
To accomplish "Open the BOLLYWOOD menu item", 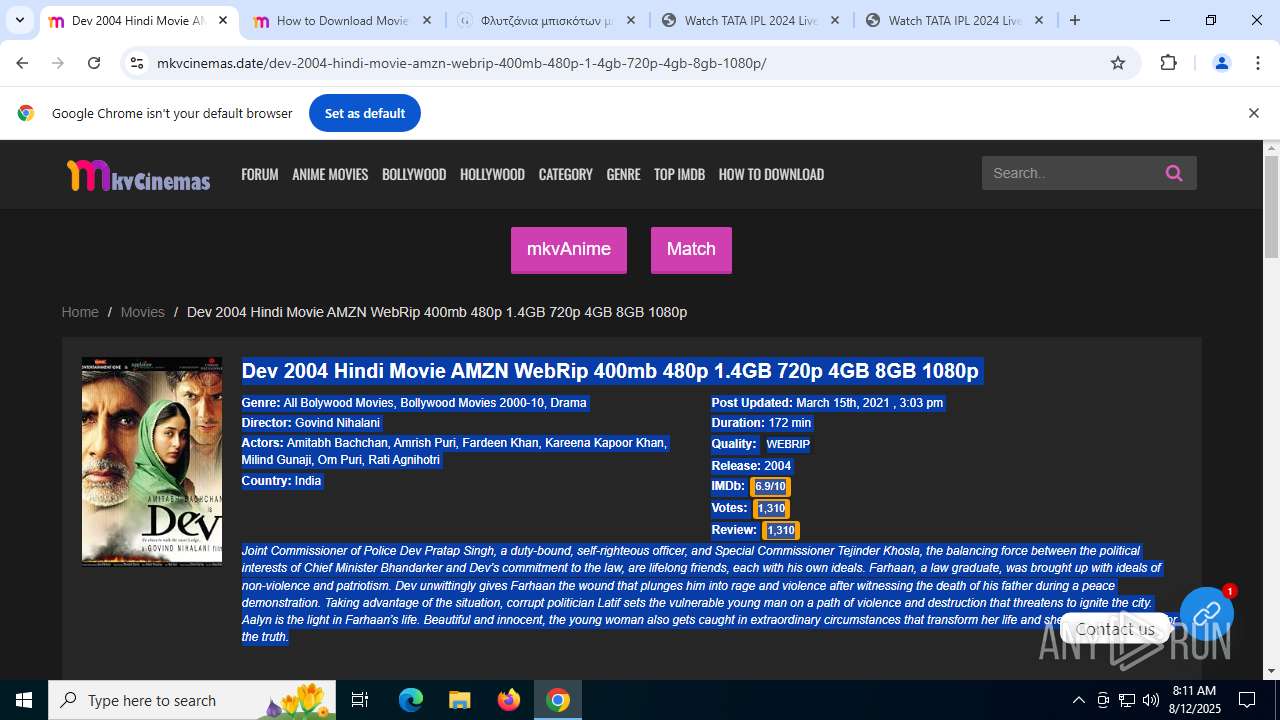I will pos(414,174).
